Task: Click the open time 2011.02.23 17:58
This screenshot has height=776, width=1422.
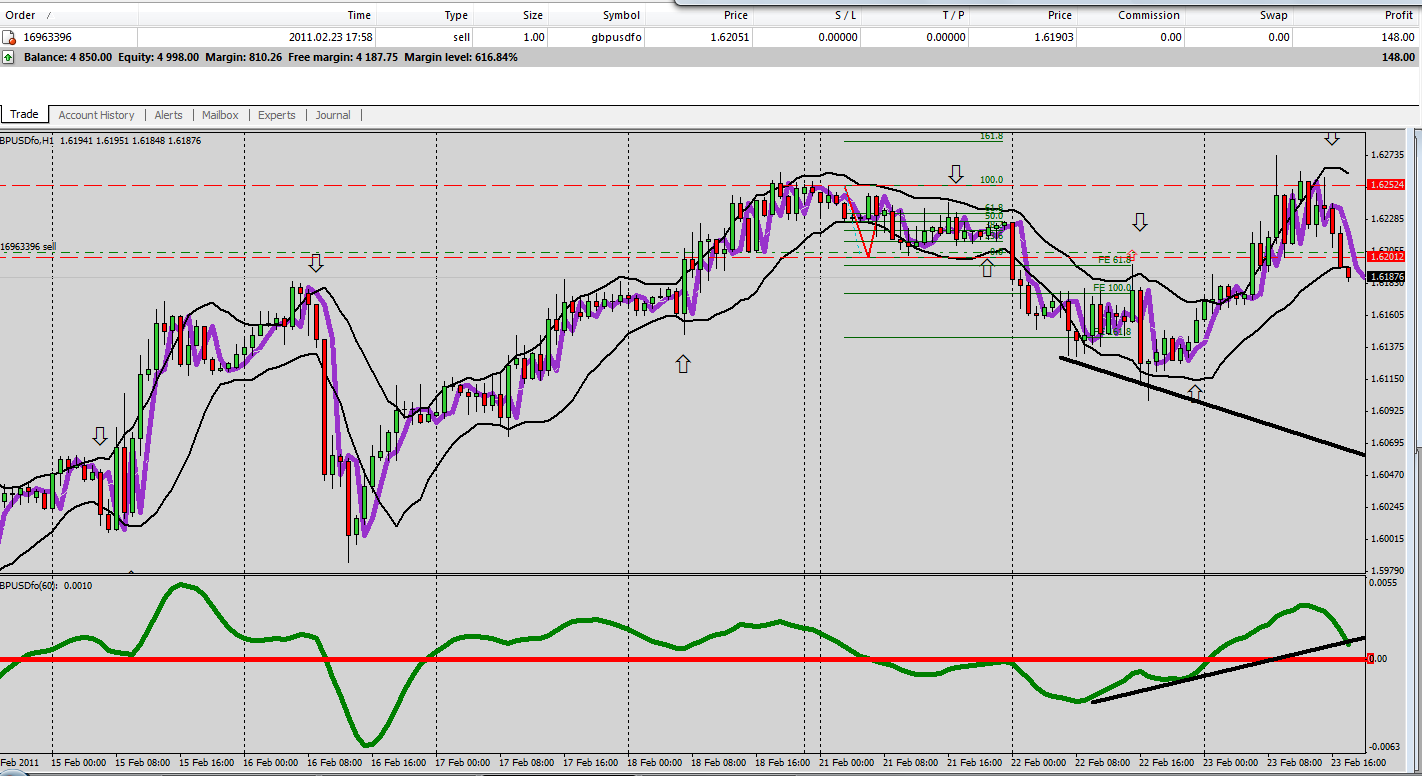Action: point(330,37)
